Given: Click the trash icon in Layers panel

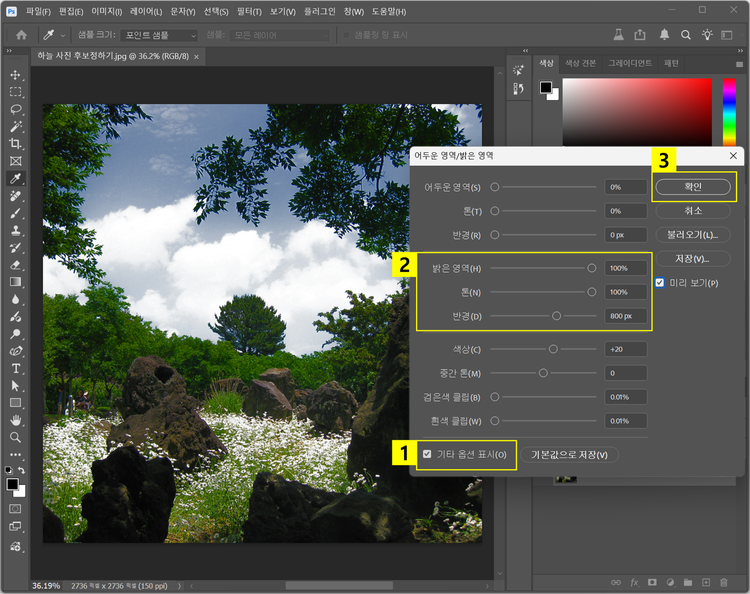Looking at the screenshot, I should pos(723,582).
